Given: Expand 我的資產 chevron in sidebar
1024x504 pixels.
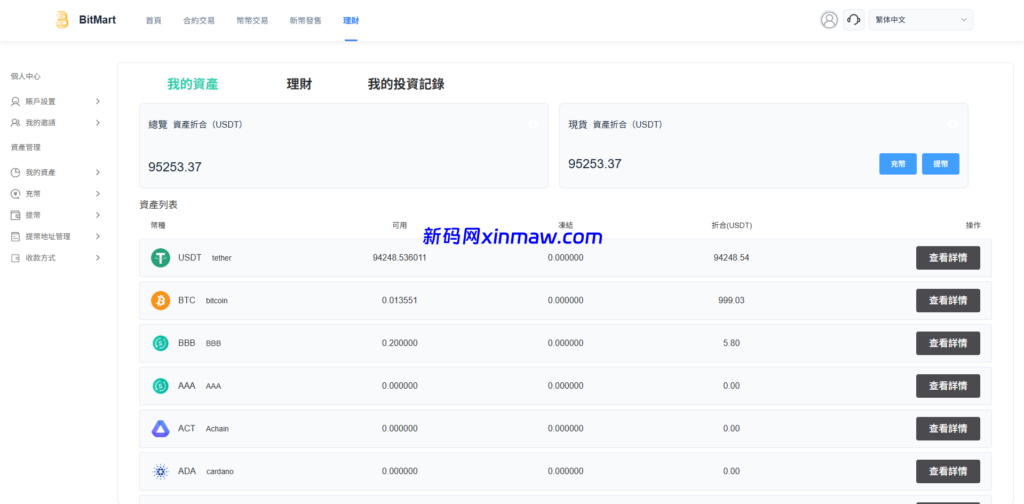Looking at the screenshot, I should pyautogui.click(x=97, y=172).
